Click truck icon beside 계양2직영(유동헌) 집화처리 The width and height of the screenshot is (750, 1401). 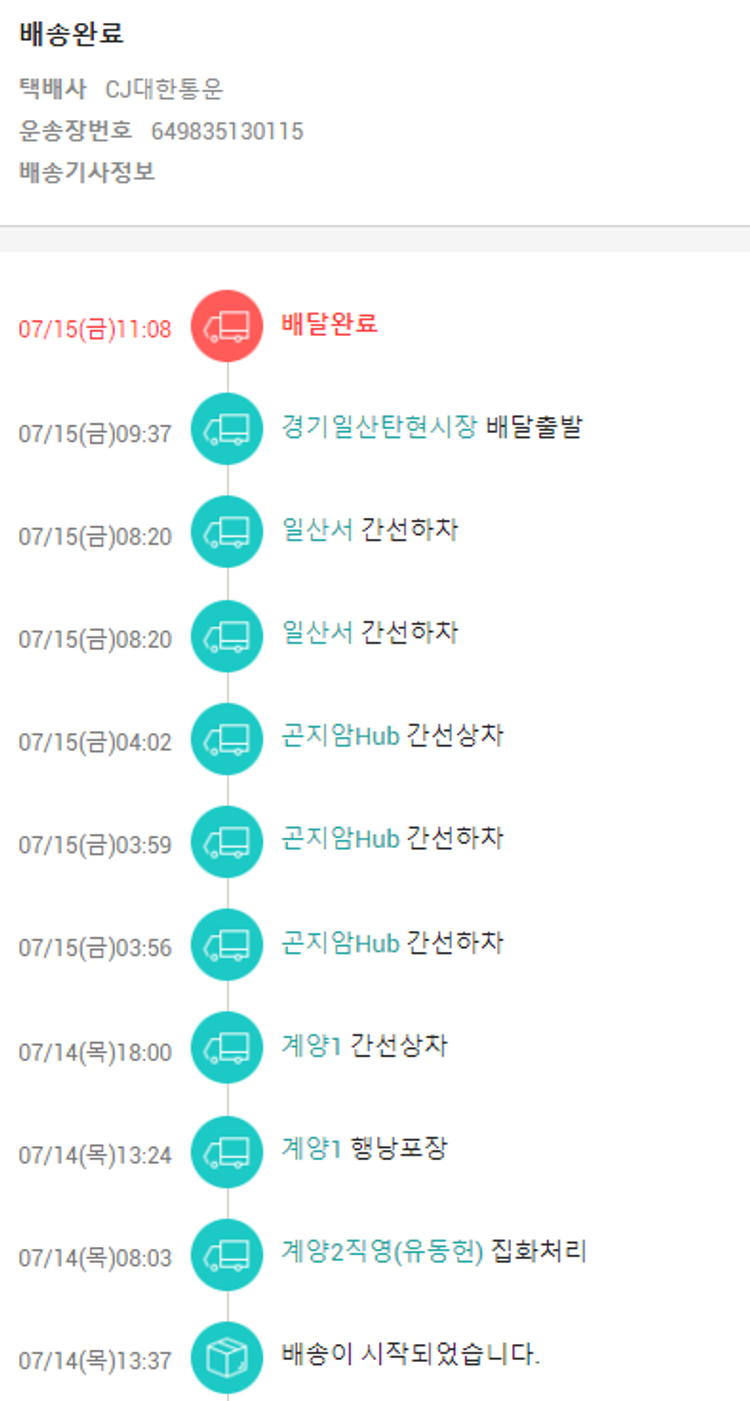click(x=227, y=1254)
